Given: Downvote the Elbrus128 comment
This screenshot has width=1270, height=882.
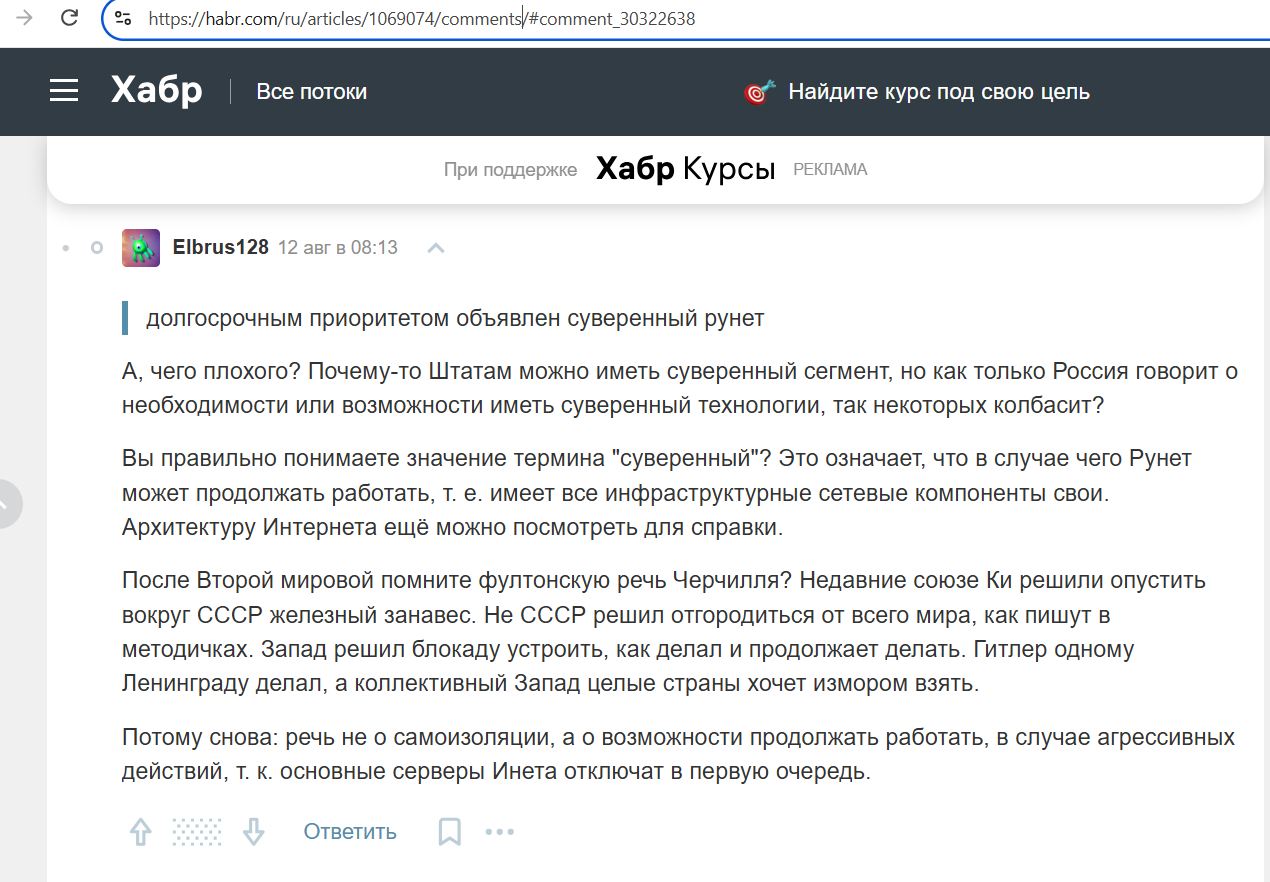Looking at the screenshot, I should coord(254,832).
